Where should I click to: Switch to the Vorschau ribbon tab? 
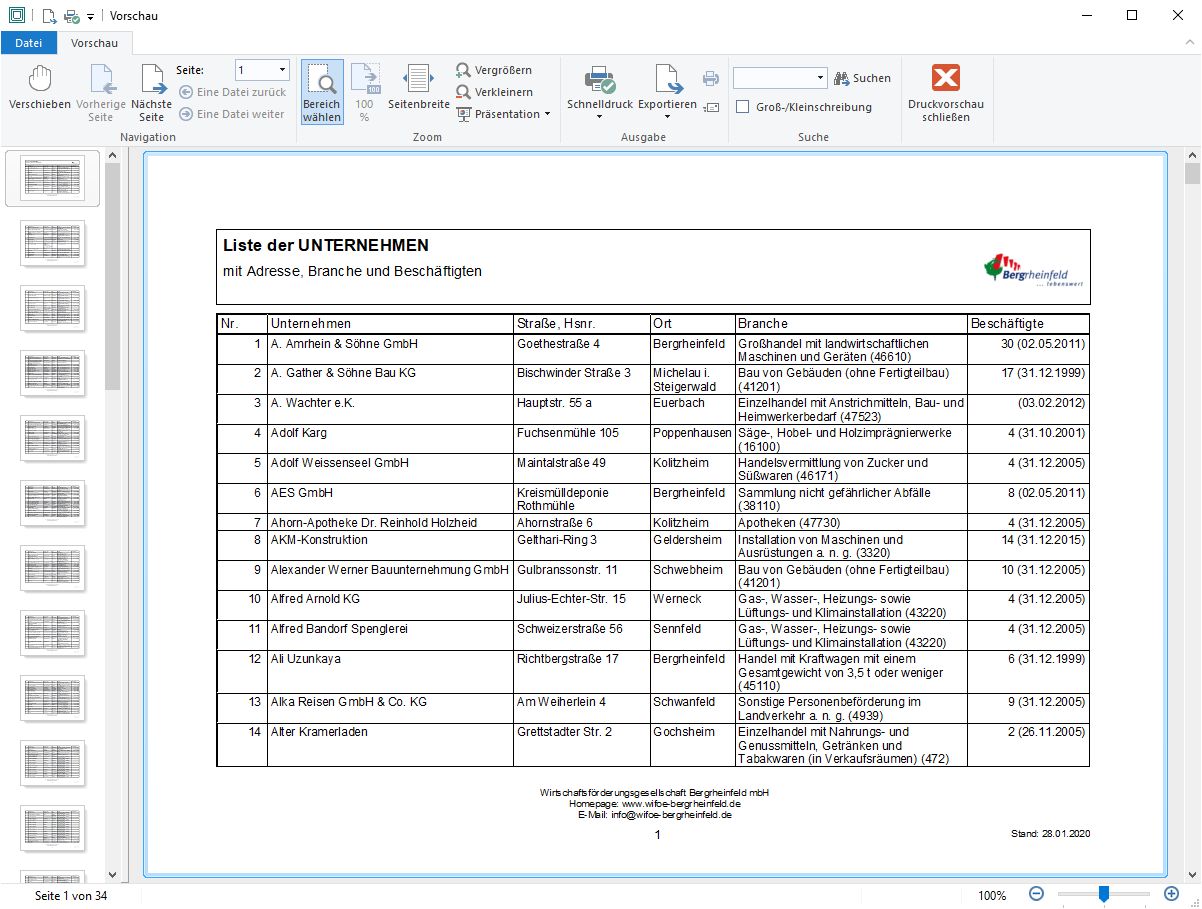95,43
